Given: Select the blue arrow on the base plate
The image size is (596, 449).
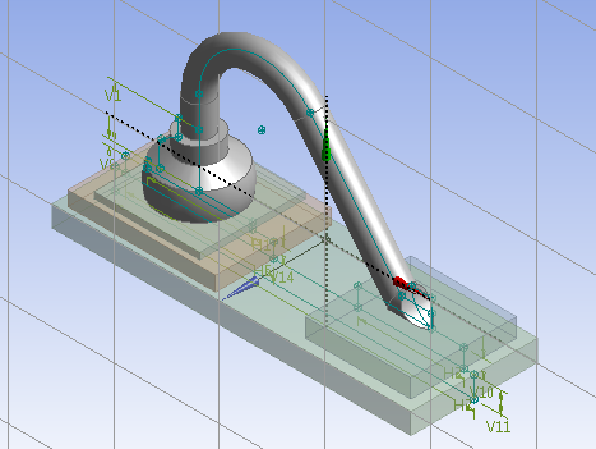Looking at the screenshot, I should (x=242, y=289).
